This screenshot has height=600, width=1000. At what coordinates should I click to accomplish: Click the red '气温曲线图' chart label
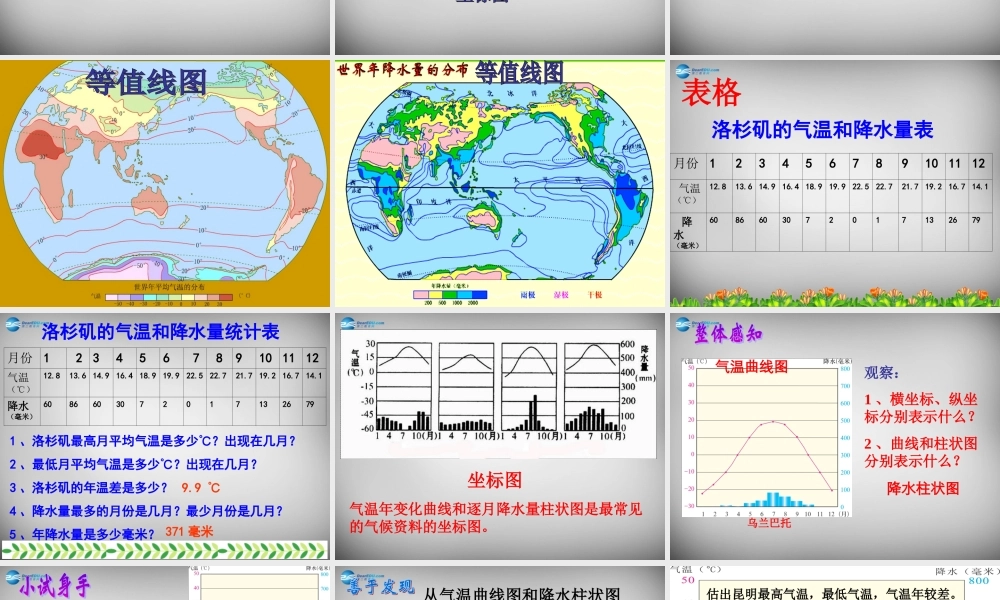751,367
